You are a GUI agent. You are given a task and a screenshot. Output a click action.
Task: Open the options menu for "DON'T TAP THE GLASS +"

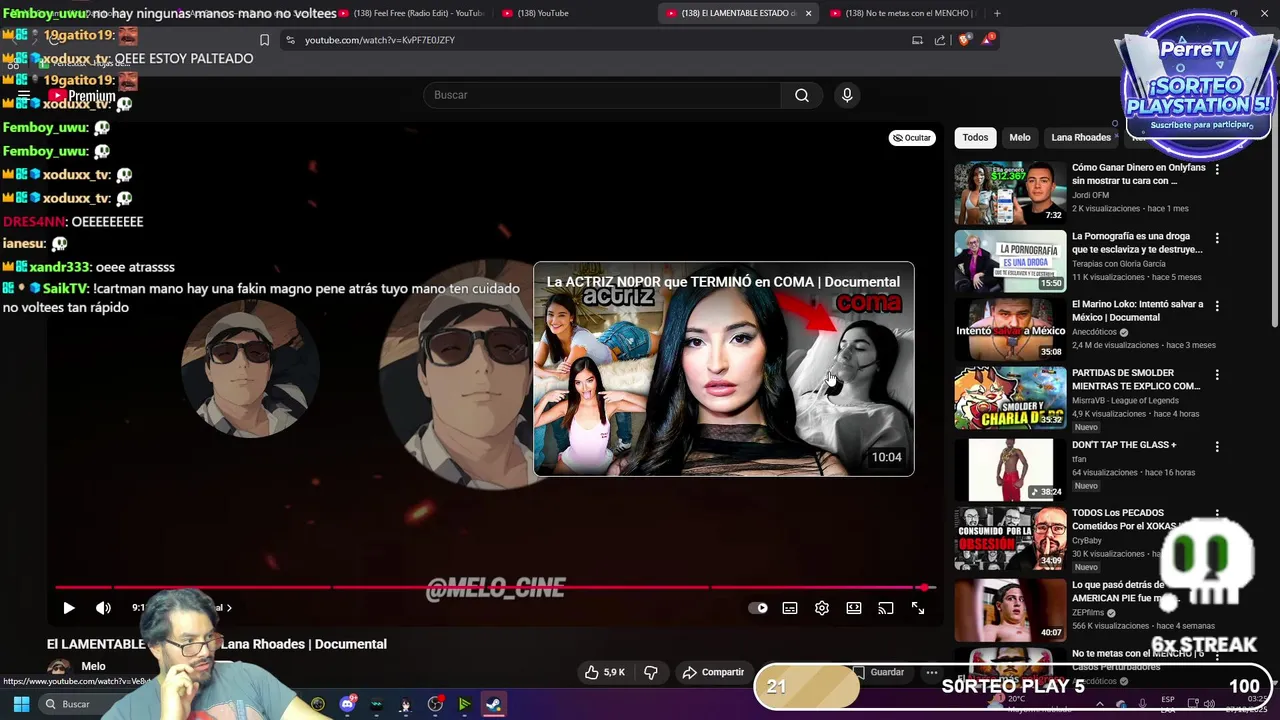tap(1217, 447)
